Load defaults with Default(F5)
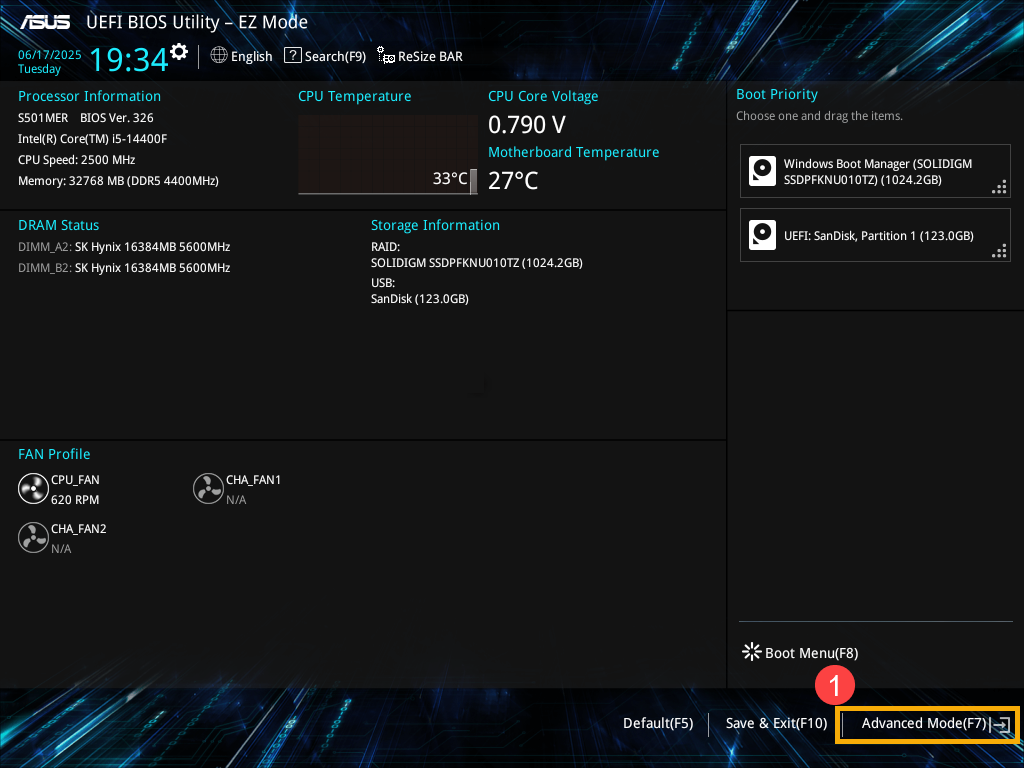The image size is (1024, 768). (x=658, y=724)
